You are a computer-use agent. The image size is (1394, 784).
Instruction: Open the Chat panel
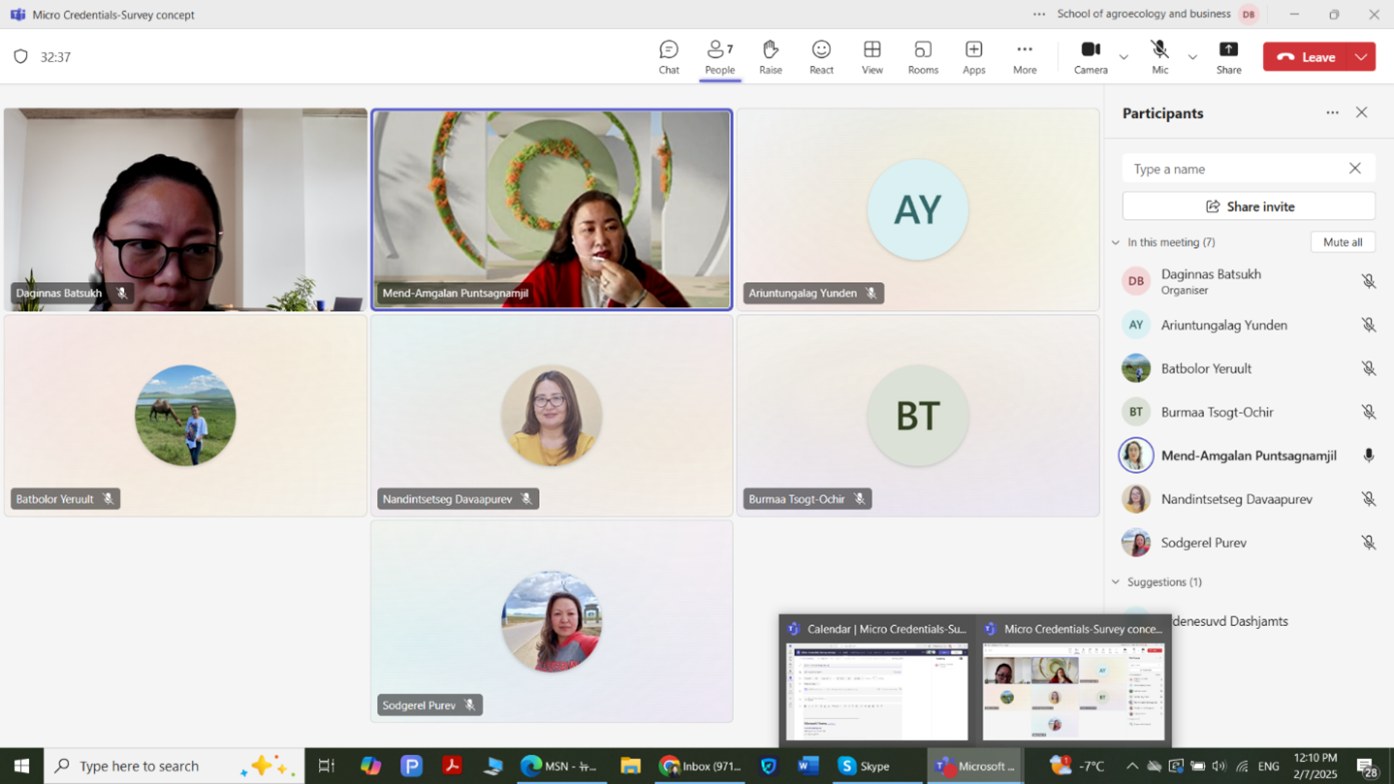coord(669,56)
